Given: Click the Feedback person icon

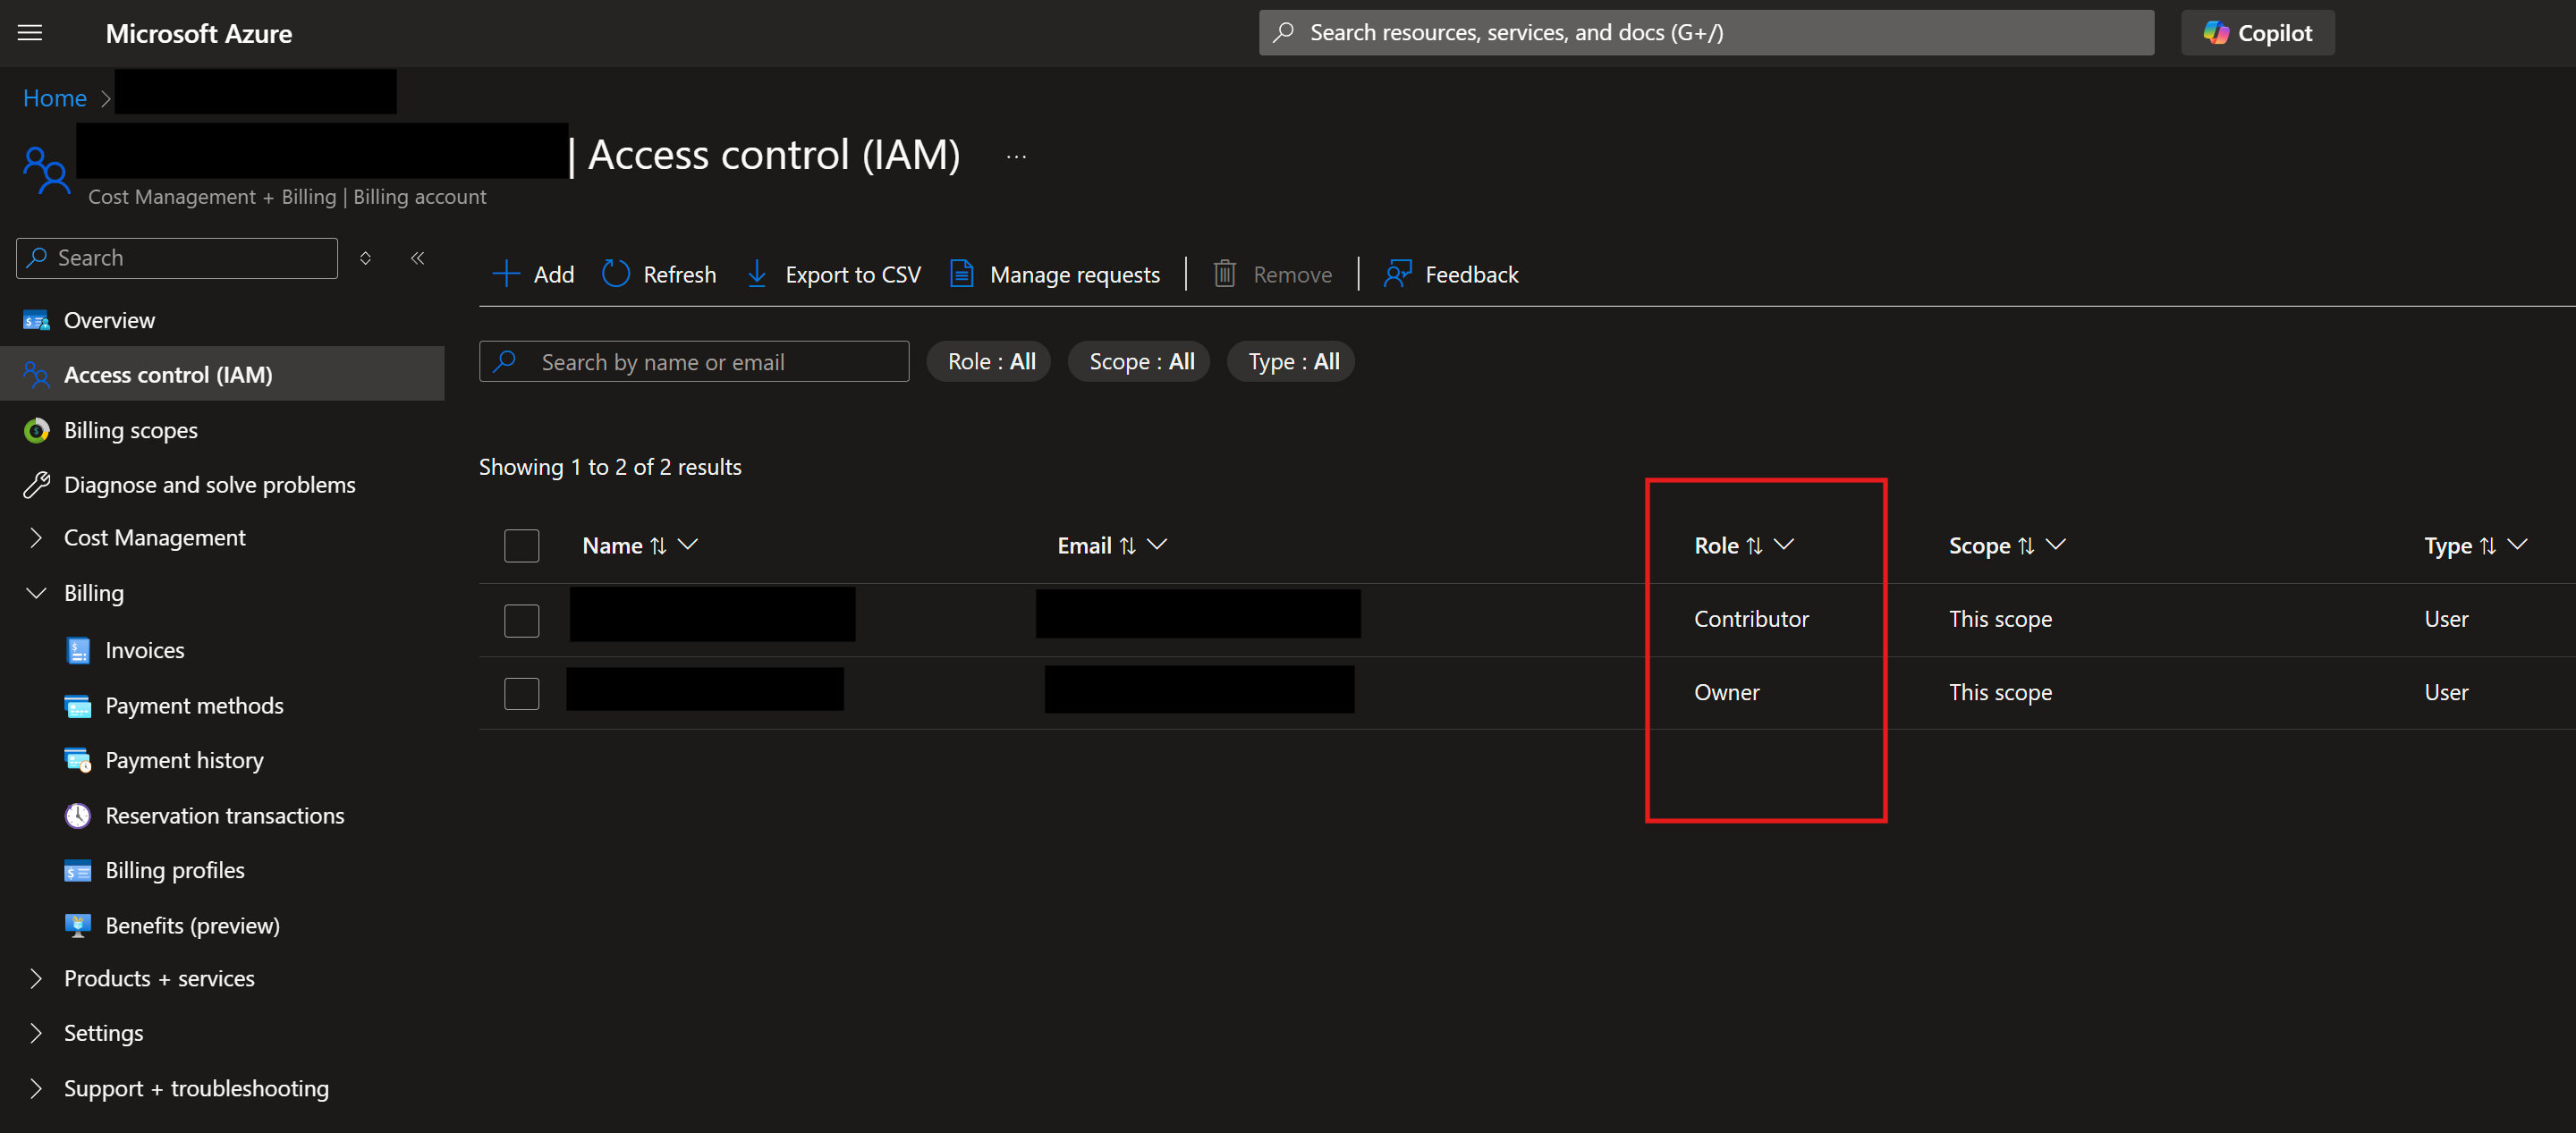Looking at the screenshot, I should 1397,274.
